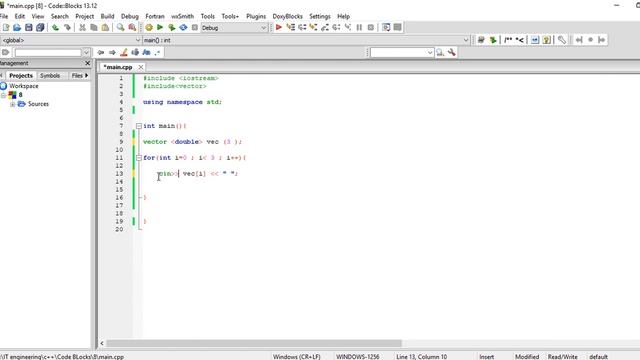Run doxywizard icon
This screenshot has width=640, height=360.
click(x=481, y=40)
